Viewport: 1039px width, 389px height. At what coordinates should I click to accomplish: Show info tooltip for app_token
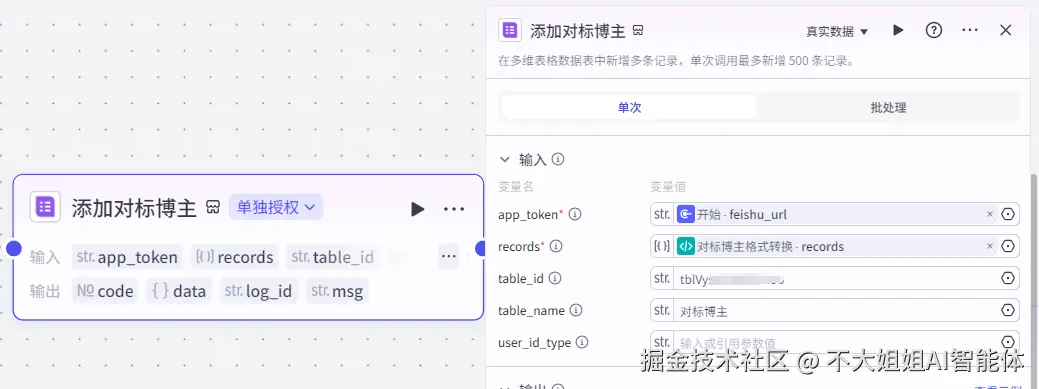tap(575, 214)
